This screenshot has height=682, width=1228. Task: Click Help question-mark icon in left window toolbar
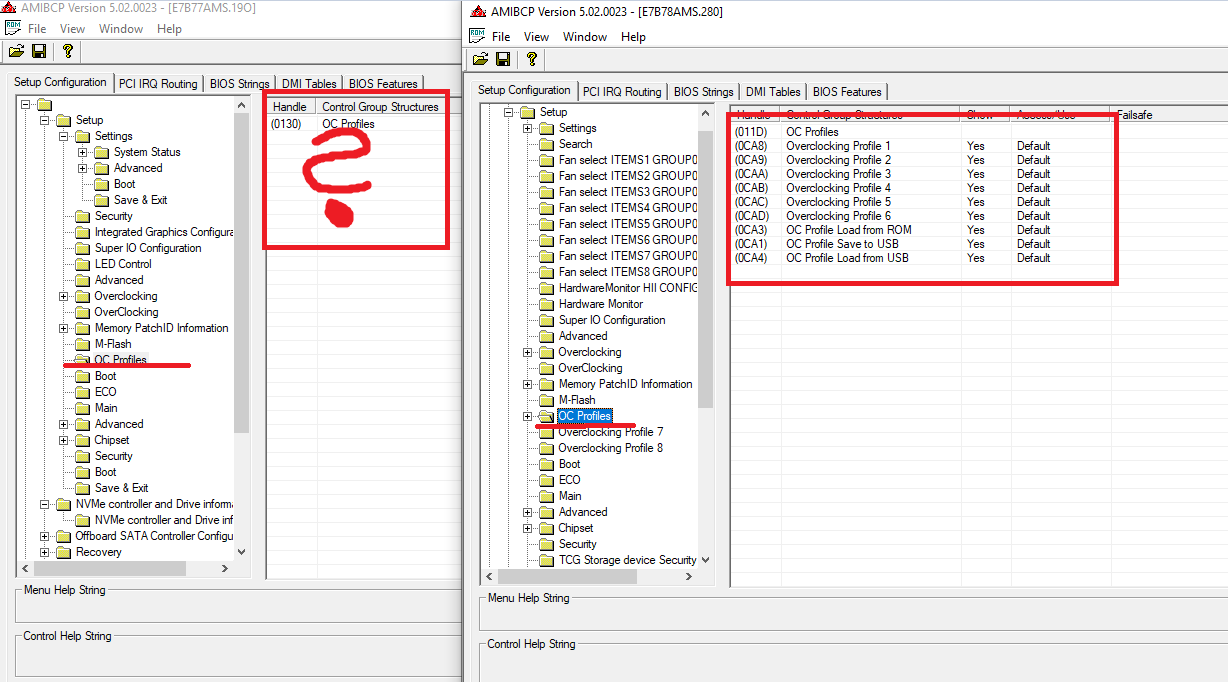point(67,51)
